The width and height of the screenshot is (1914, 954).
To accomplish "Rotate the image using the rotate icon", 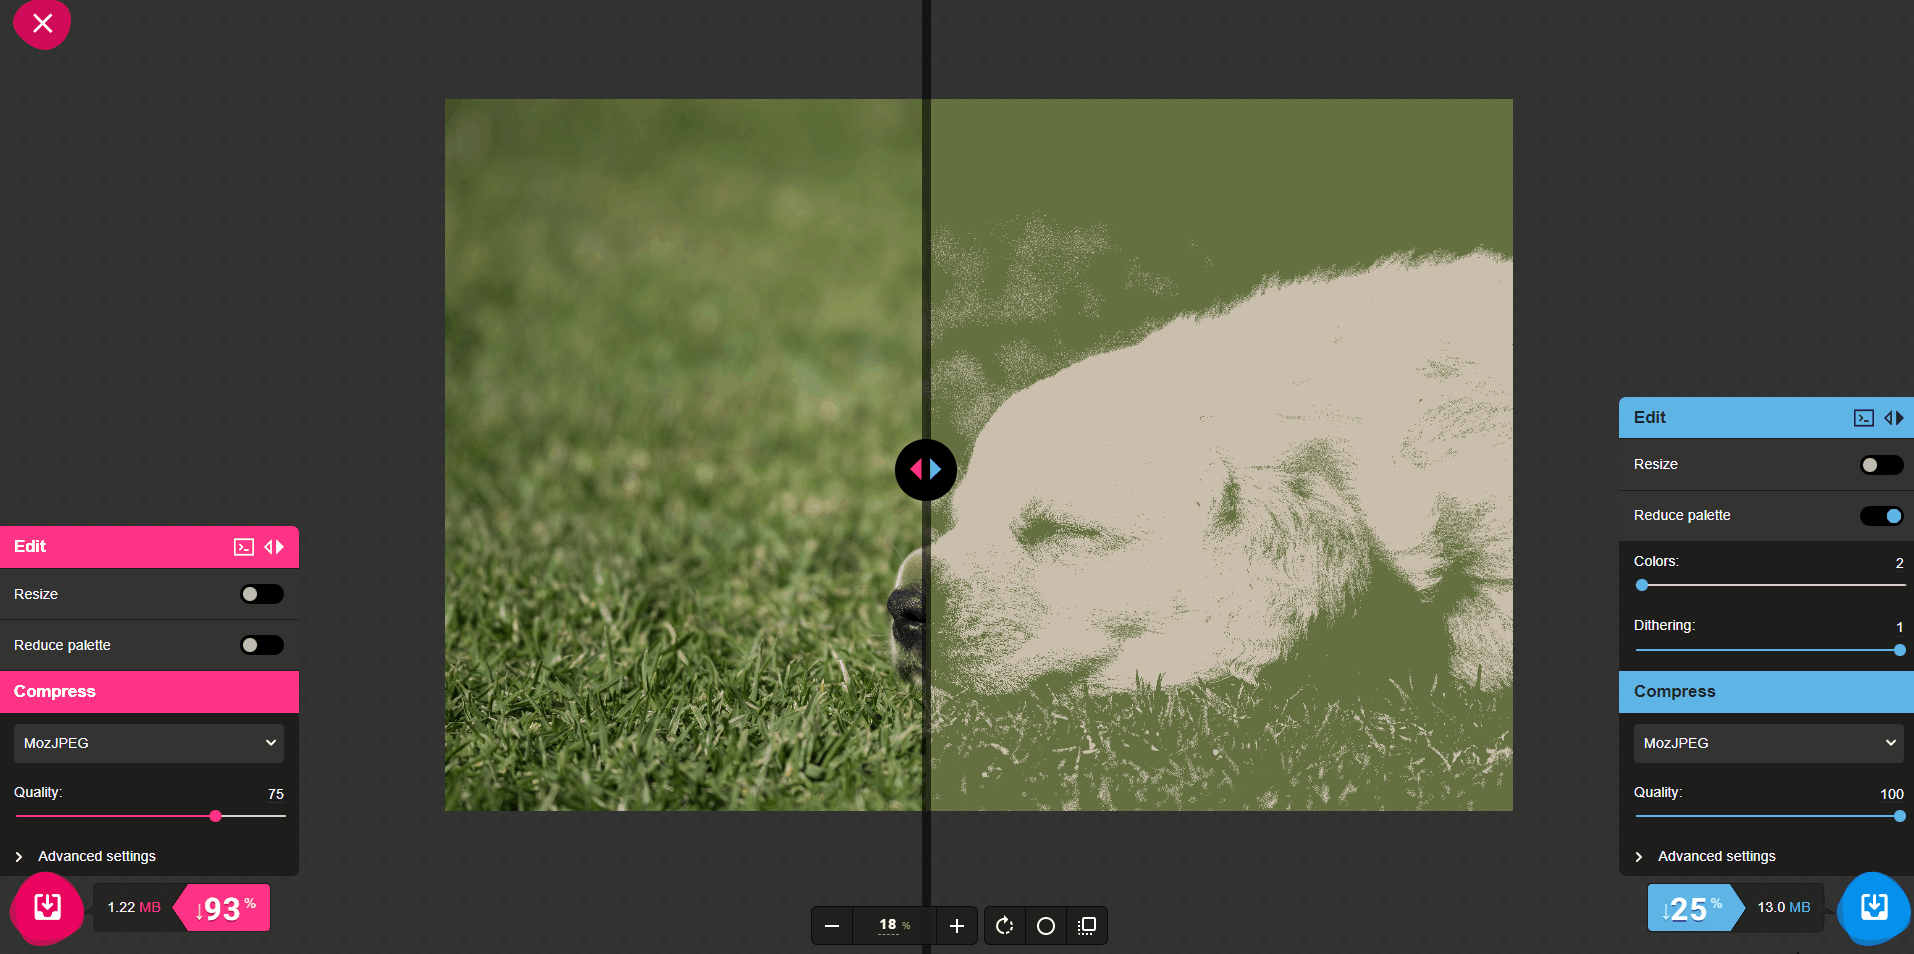I will point(1005,926).
